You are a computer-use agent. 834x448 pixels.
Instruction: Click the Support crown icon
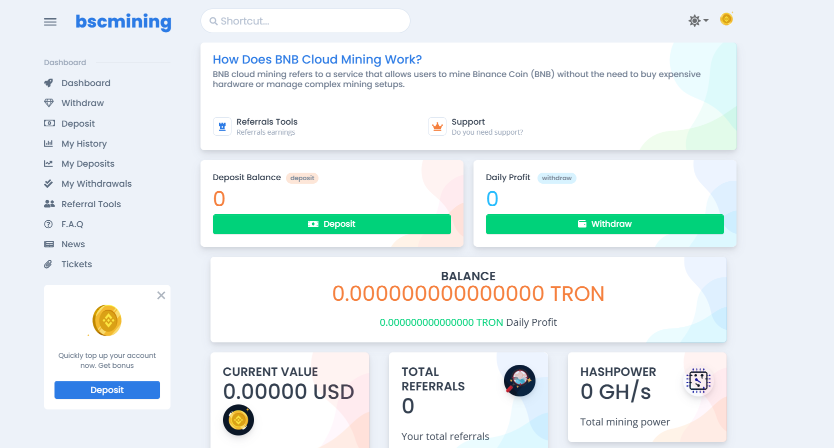point(437,127)
